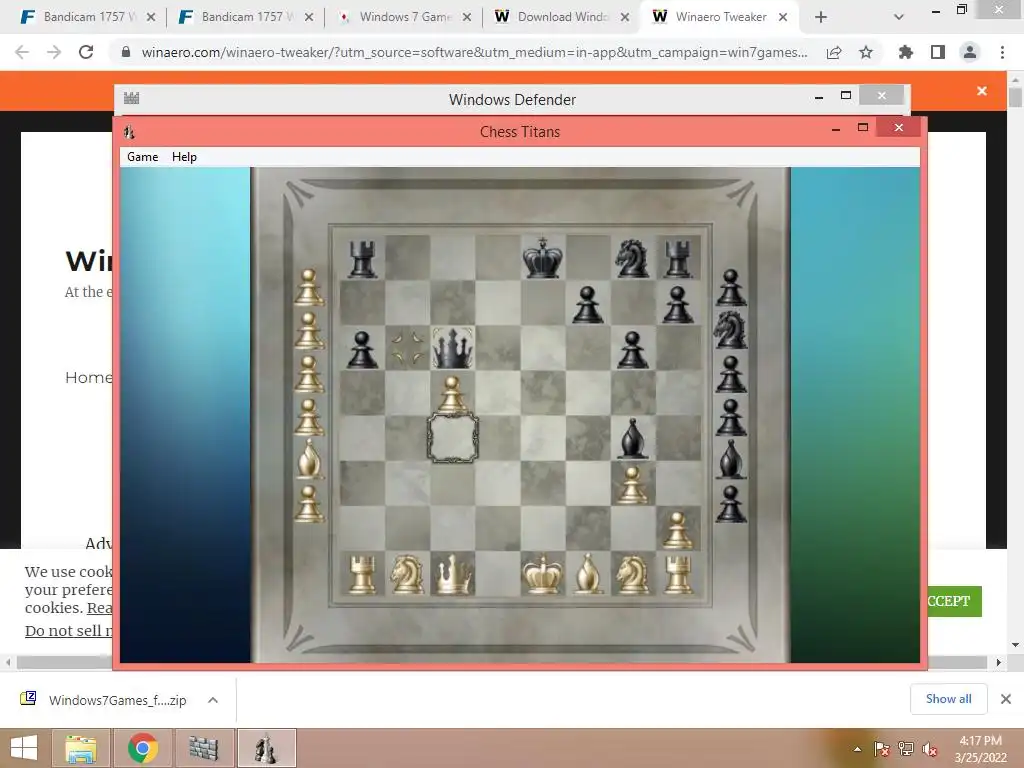Close the downloads bar
The width and height of the screenshot is (1024, 768).
[x=1006, y=699]
